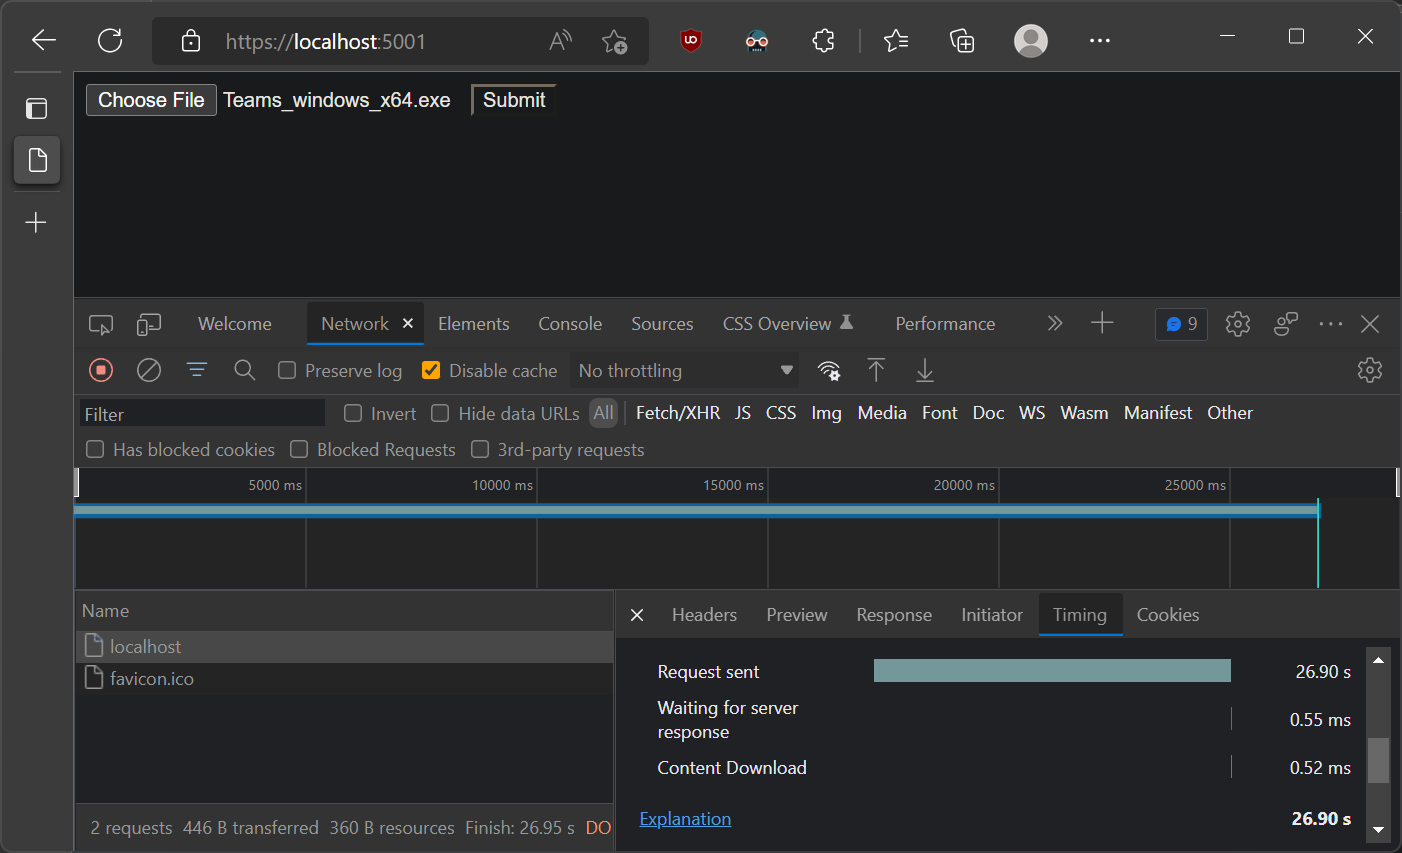Image resolution: width=1402 pixels, height=853 pixels.
Task: Click the Choose File button
Action: 151,100
